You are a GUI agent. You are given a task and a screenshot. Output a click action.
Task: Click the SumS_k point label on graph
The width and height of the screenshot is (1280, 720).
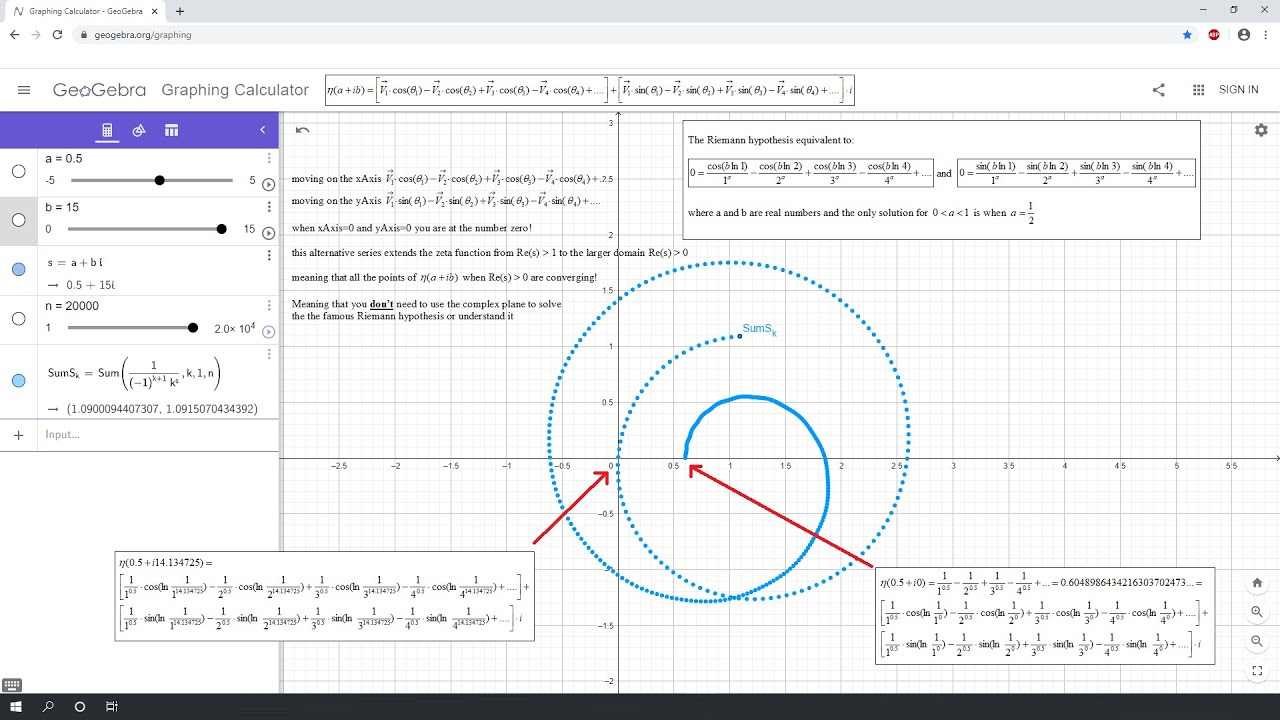759,329
